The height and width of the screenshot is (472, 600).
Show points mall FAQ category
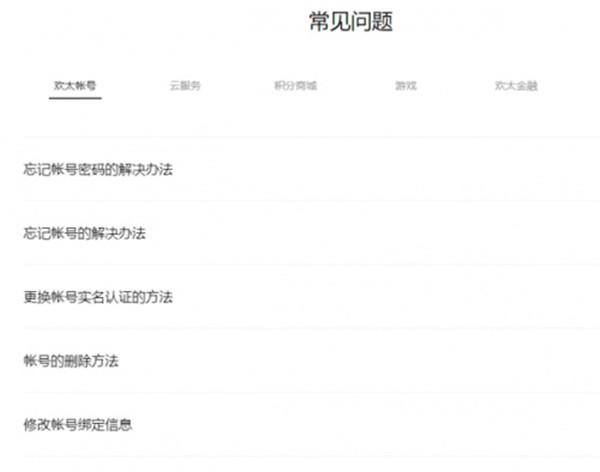(x=295, y=86)
